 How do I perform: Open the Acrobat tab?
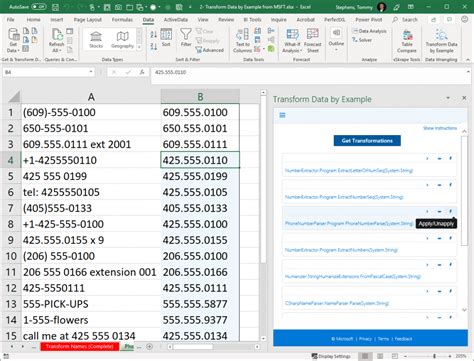tap(306, 20)
